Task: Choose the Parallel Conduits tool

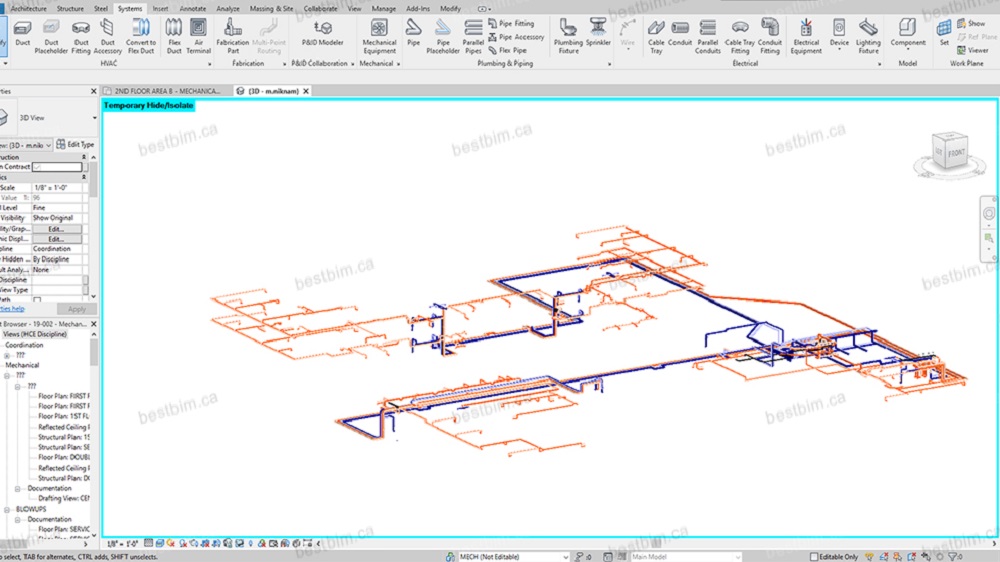Action: pos(707,36)
